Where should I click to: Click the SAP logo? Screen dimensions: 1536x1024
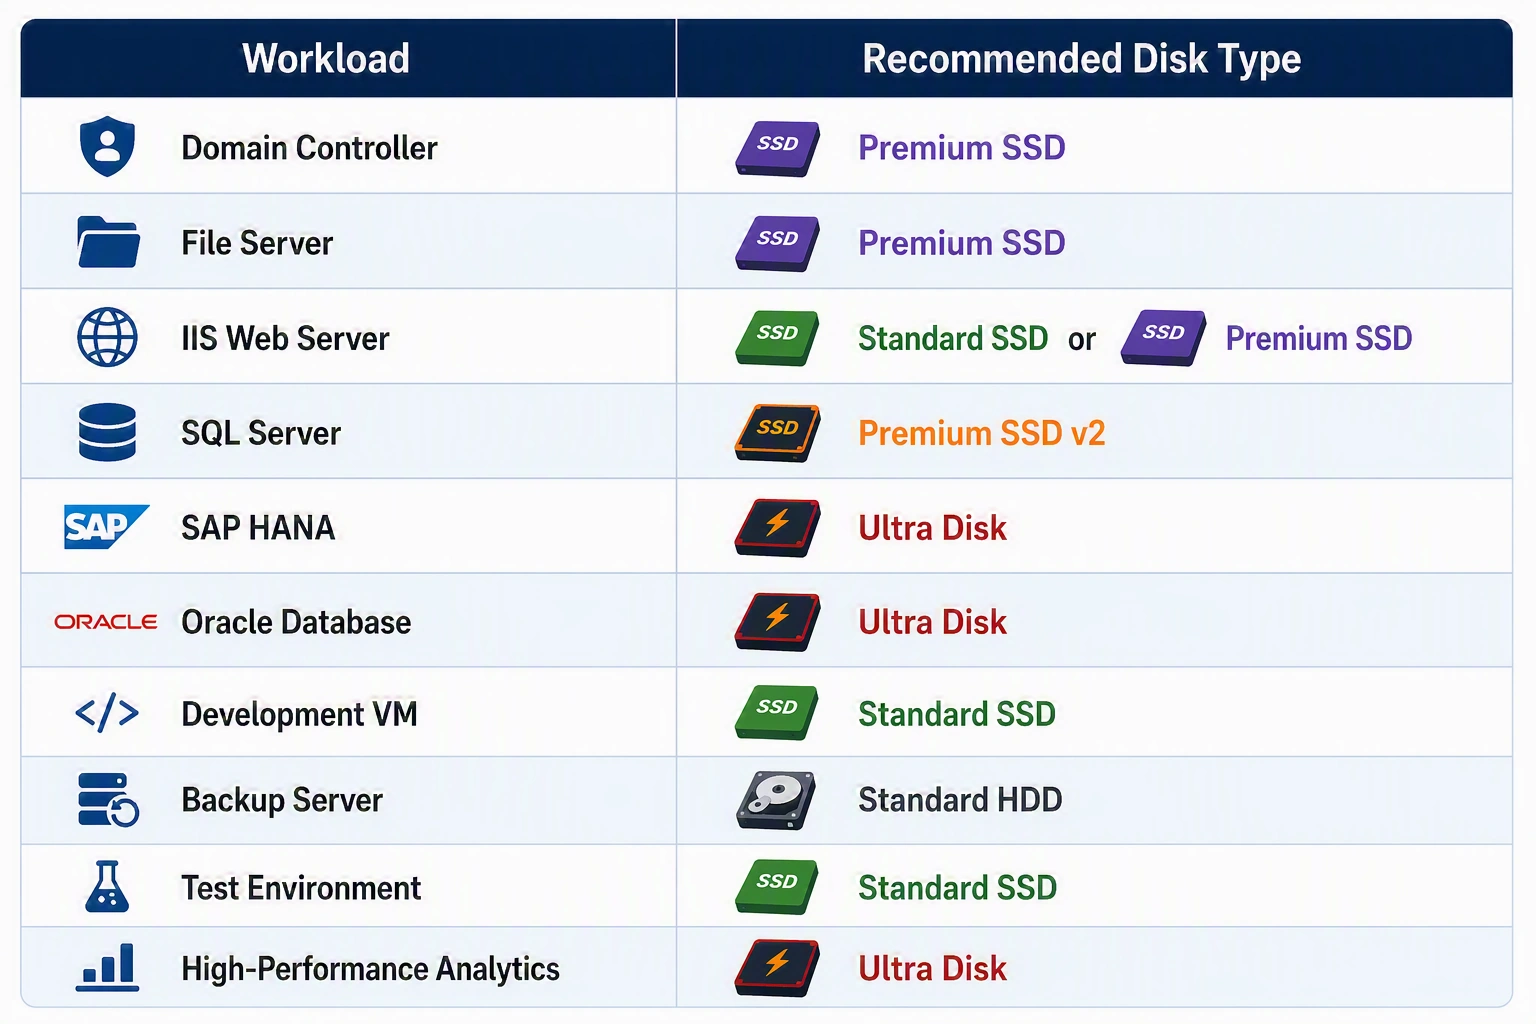[106, 527]
